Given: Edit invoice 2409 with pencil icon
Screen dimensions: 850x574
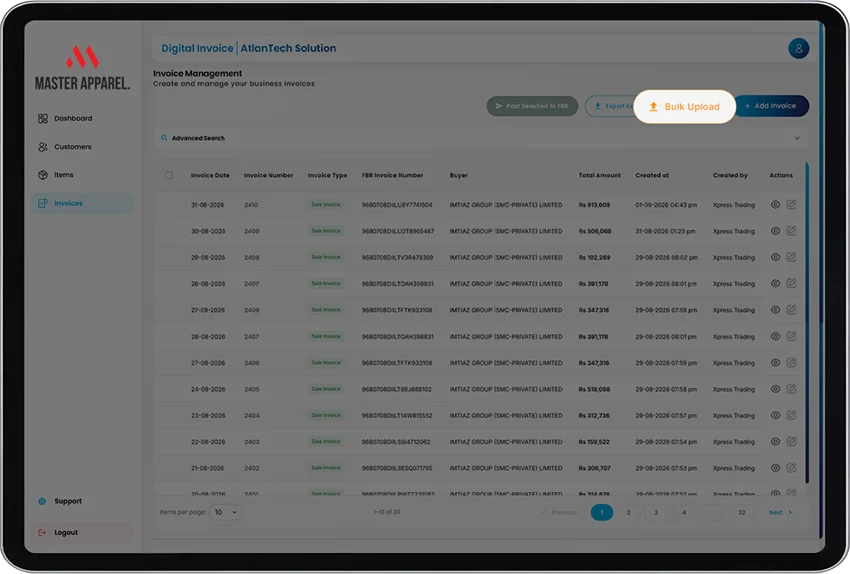Looking at the screenshot, I should [791, 231].
